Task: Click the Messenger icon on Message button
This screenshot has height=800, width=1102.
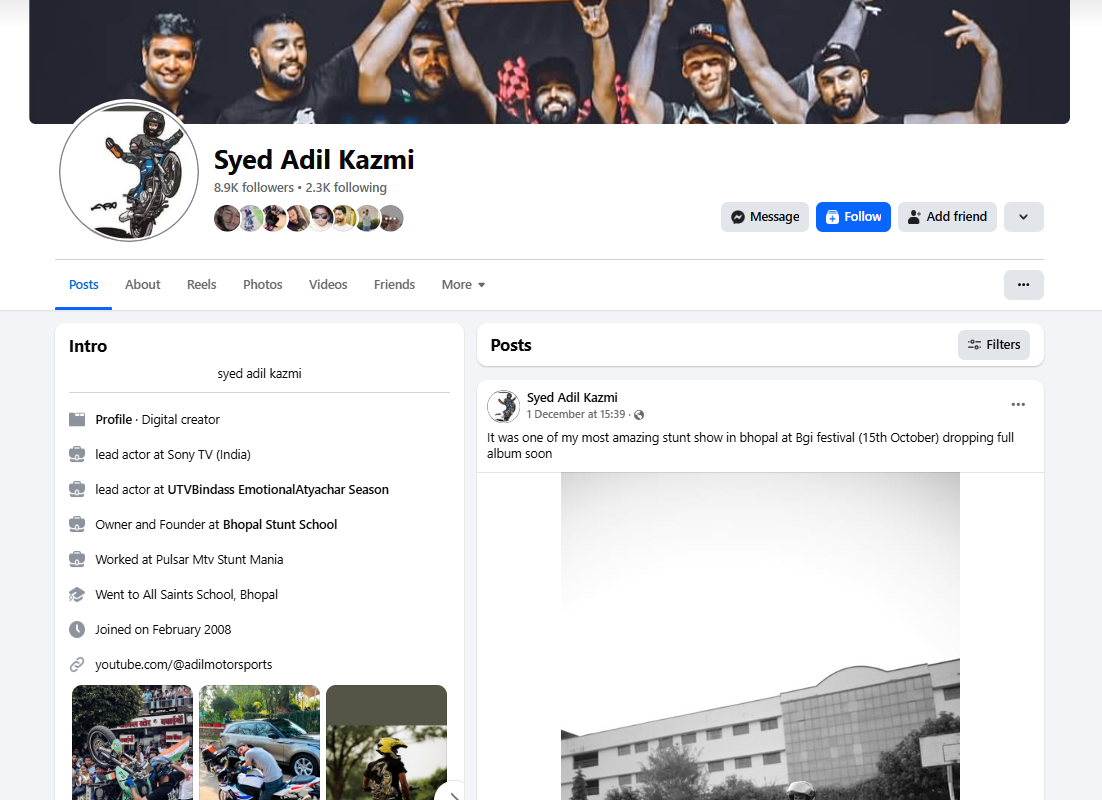Action: pyautogui.click(x=737, y=217)
